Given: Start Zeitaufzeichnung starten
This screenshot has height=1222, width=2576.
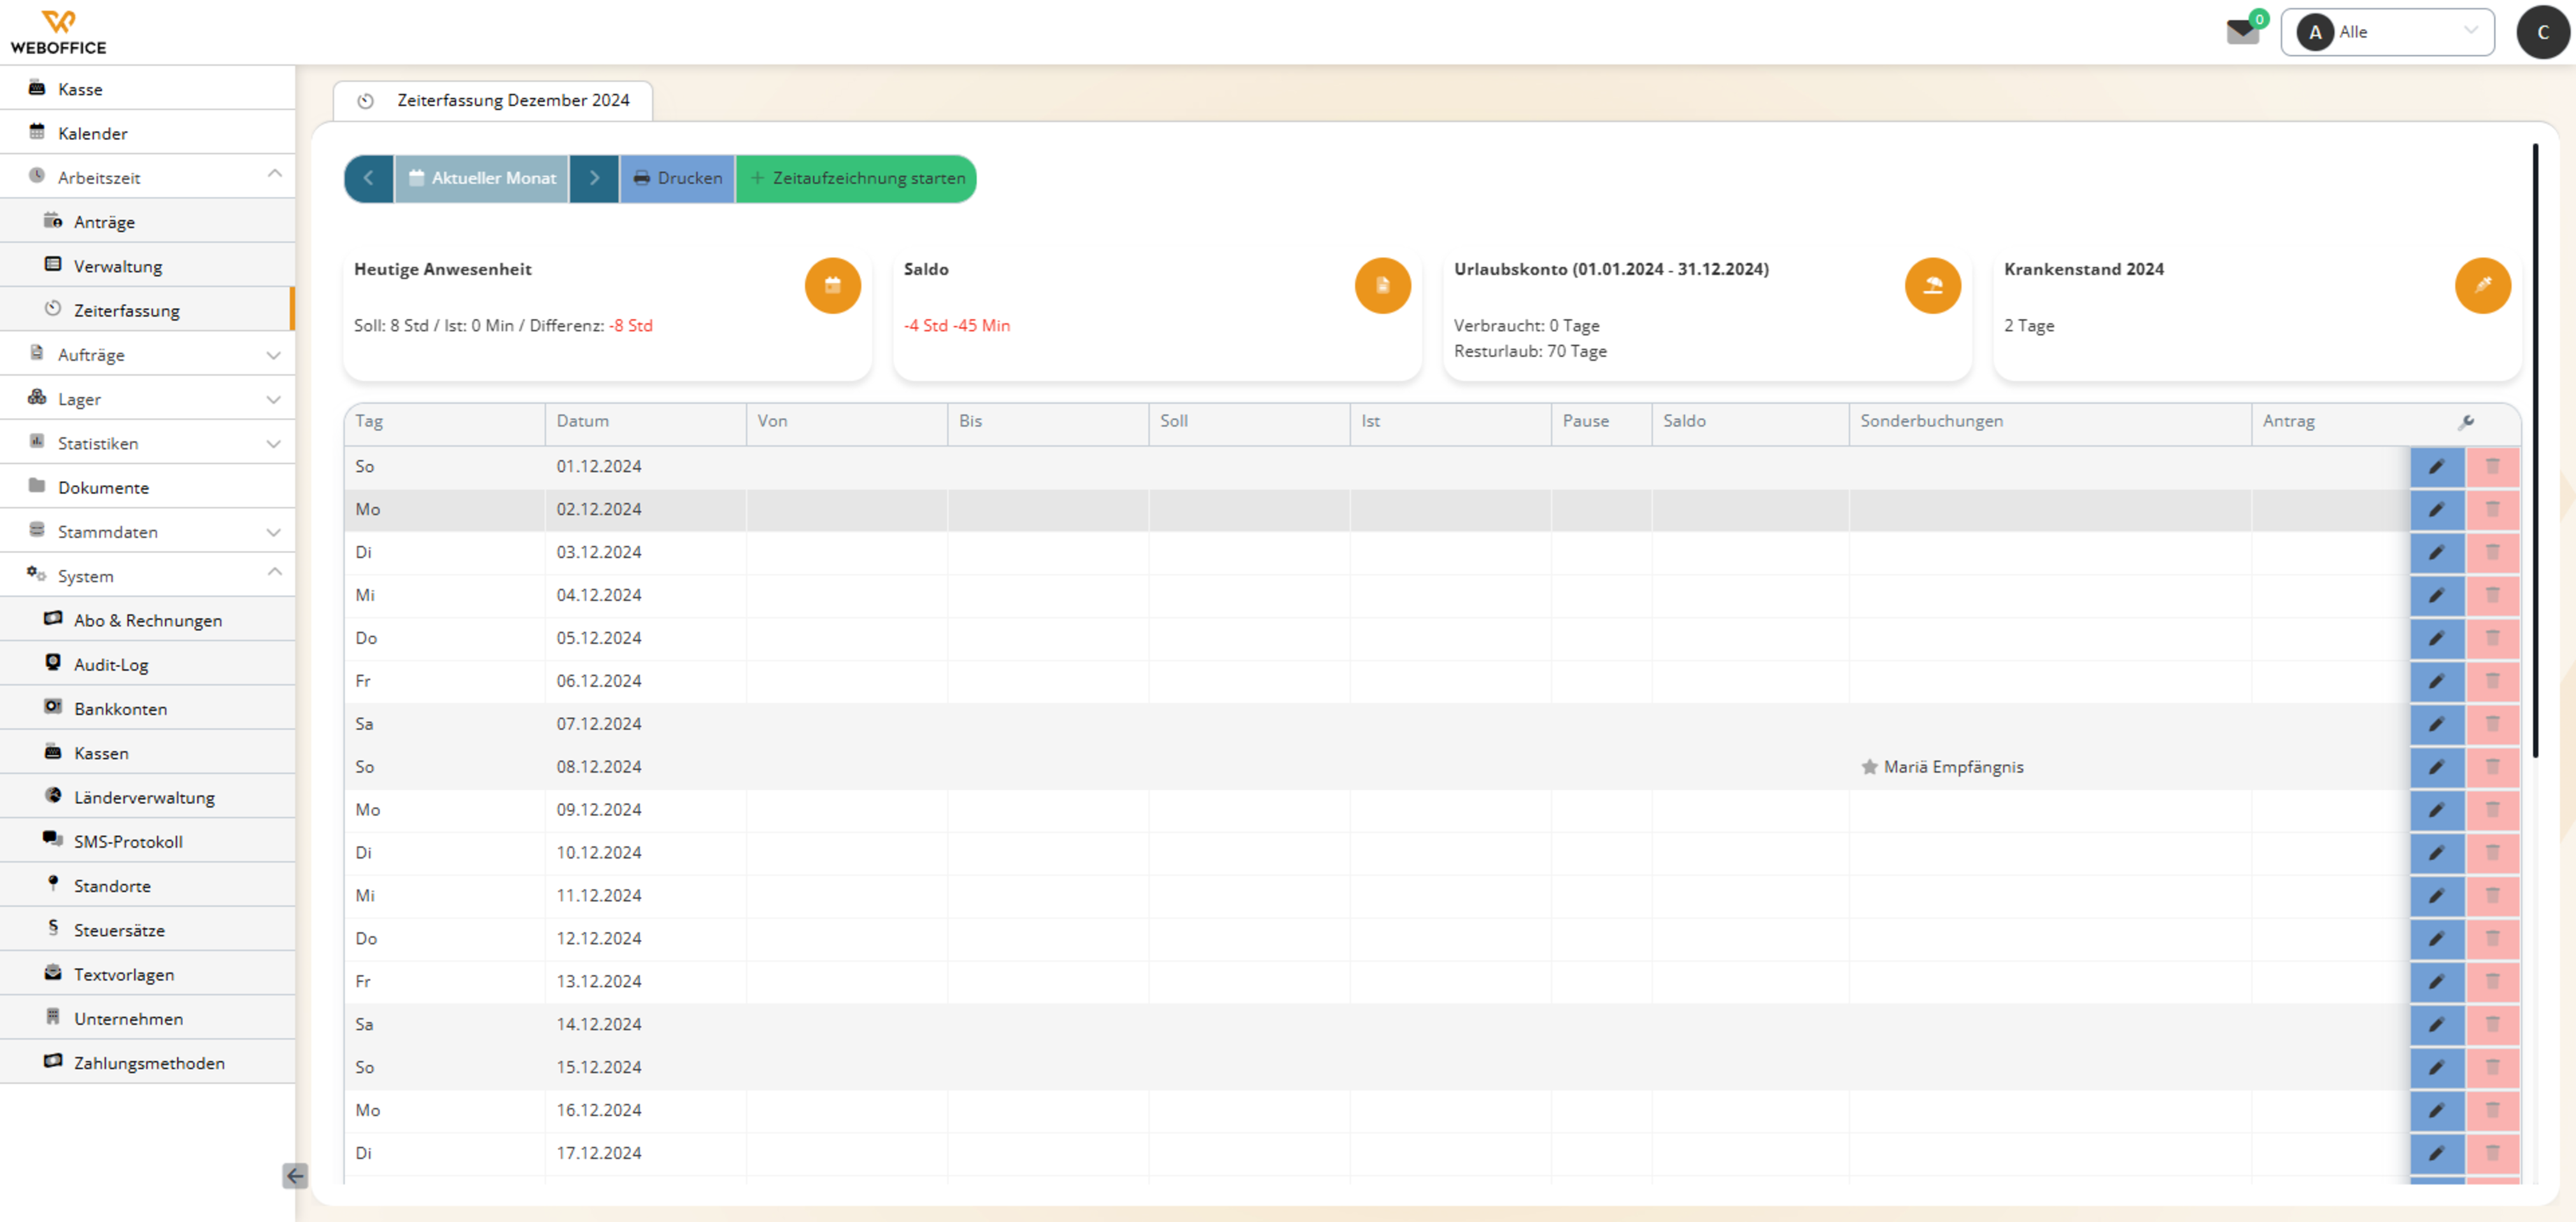Looking at the screenshot, I should click(857, 178).
